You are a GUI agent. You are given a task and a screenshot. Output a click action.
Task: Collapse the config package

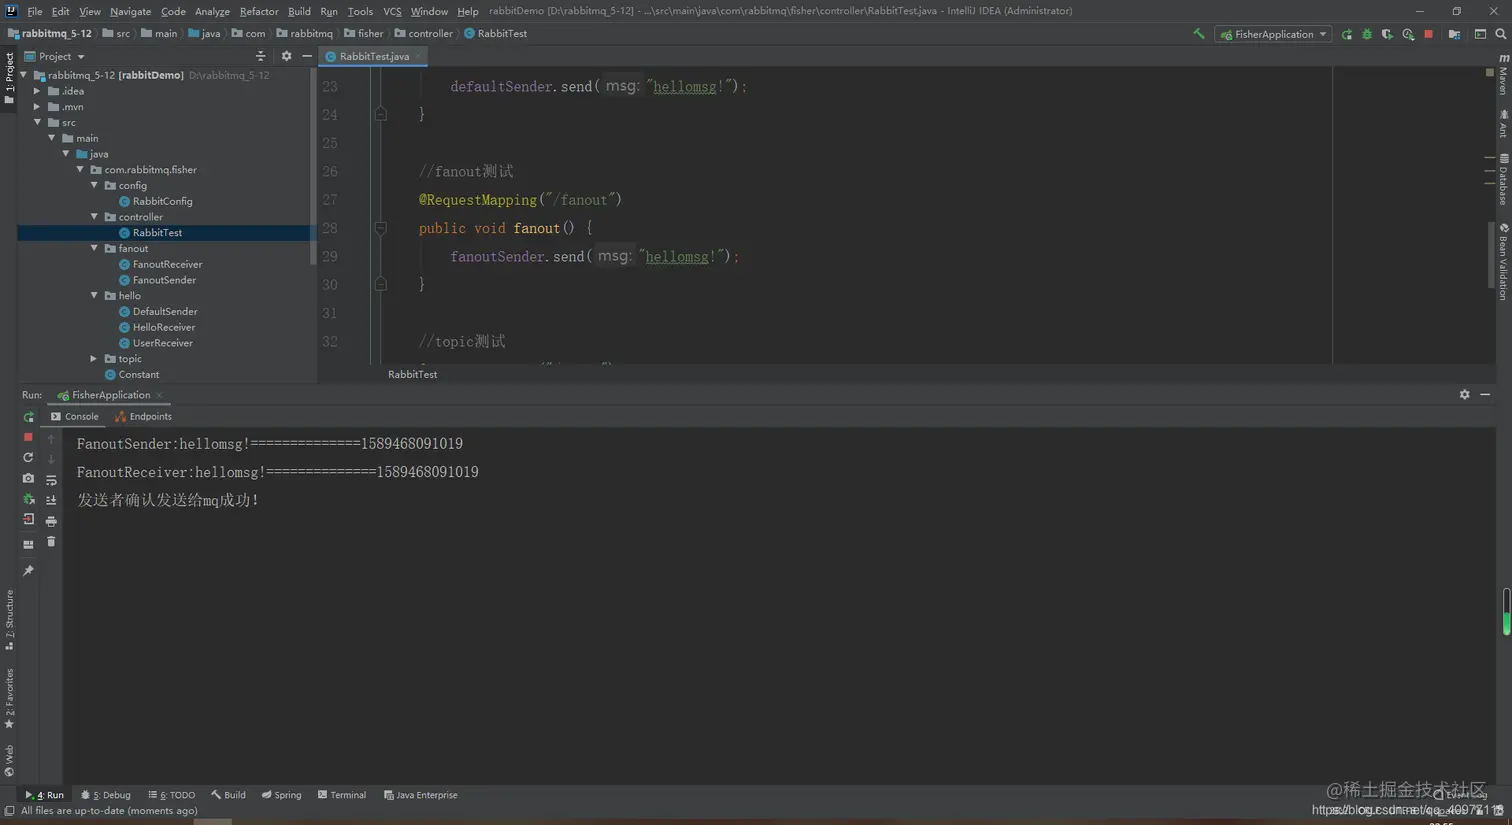[x=95, y=185]
